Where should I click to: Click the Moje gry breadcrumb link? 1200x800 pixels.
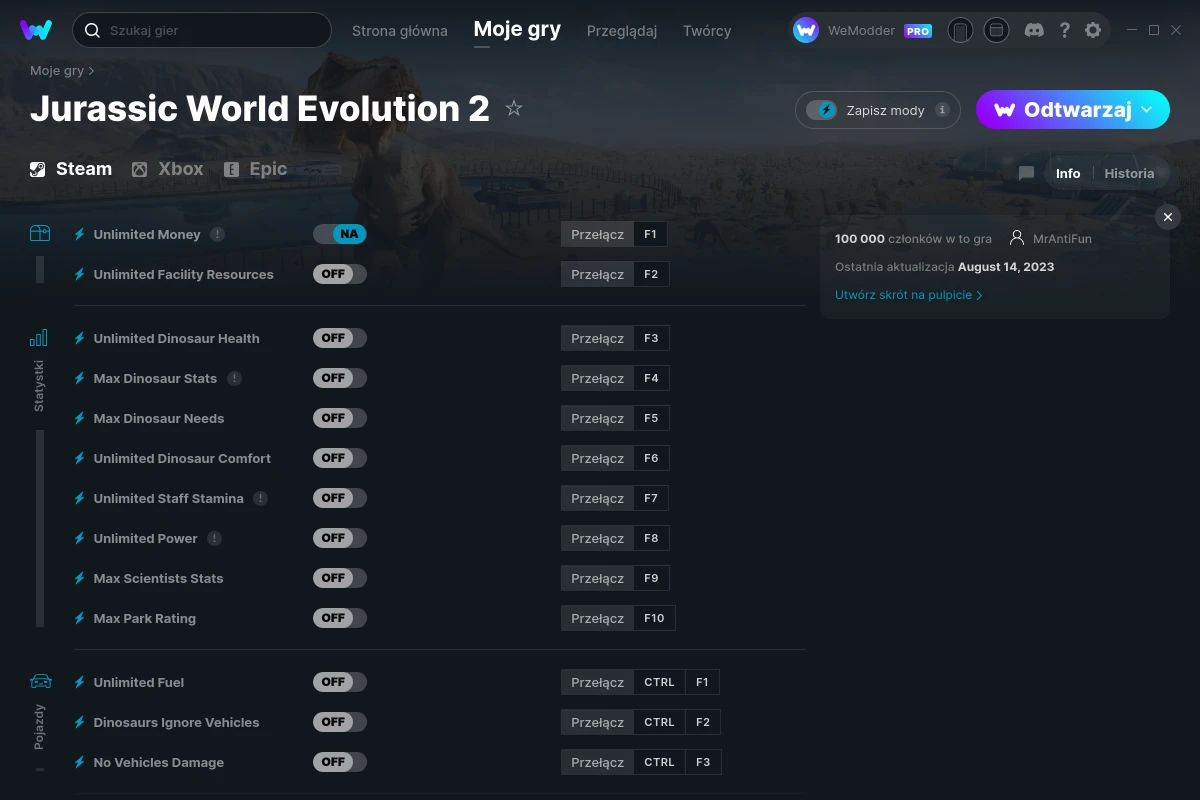[x=57, y=71]
